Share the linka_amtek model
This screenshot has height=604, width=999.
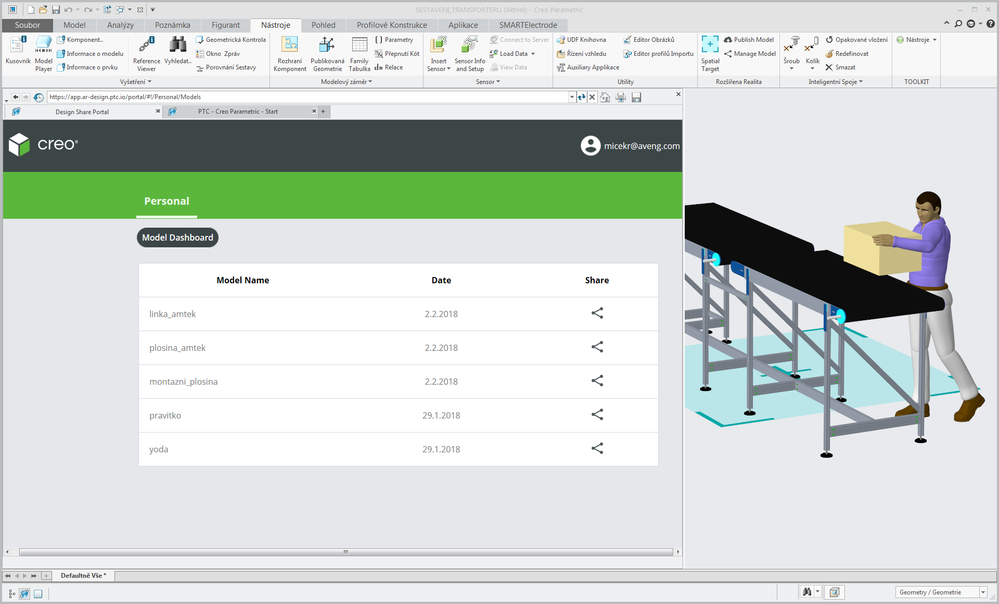597,313
